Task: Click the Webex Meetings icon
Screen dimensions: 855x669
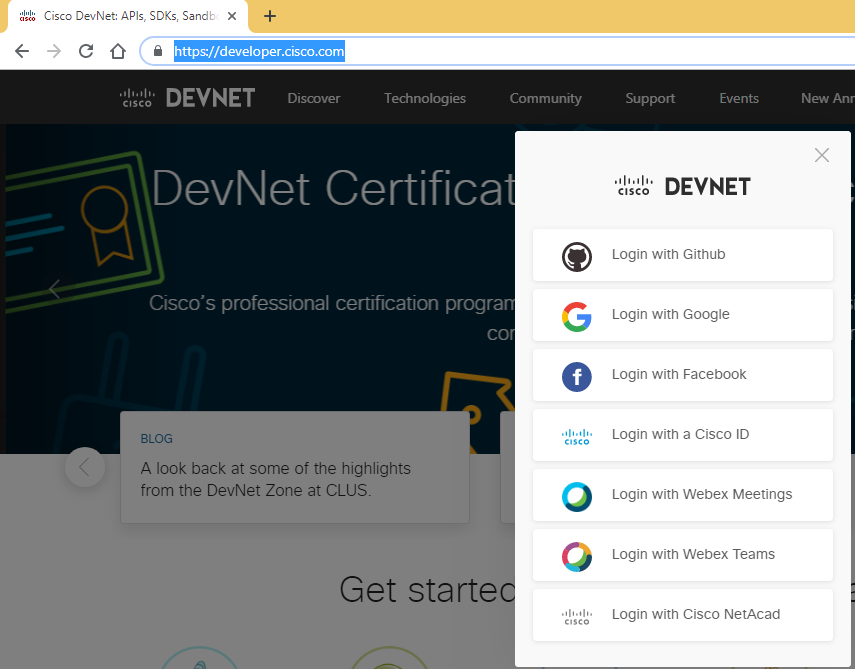Action: [577, 497]
